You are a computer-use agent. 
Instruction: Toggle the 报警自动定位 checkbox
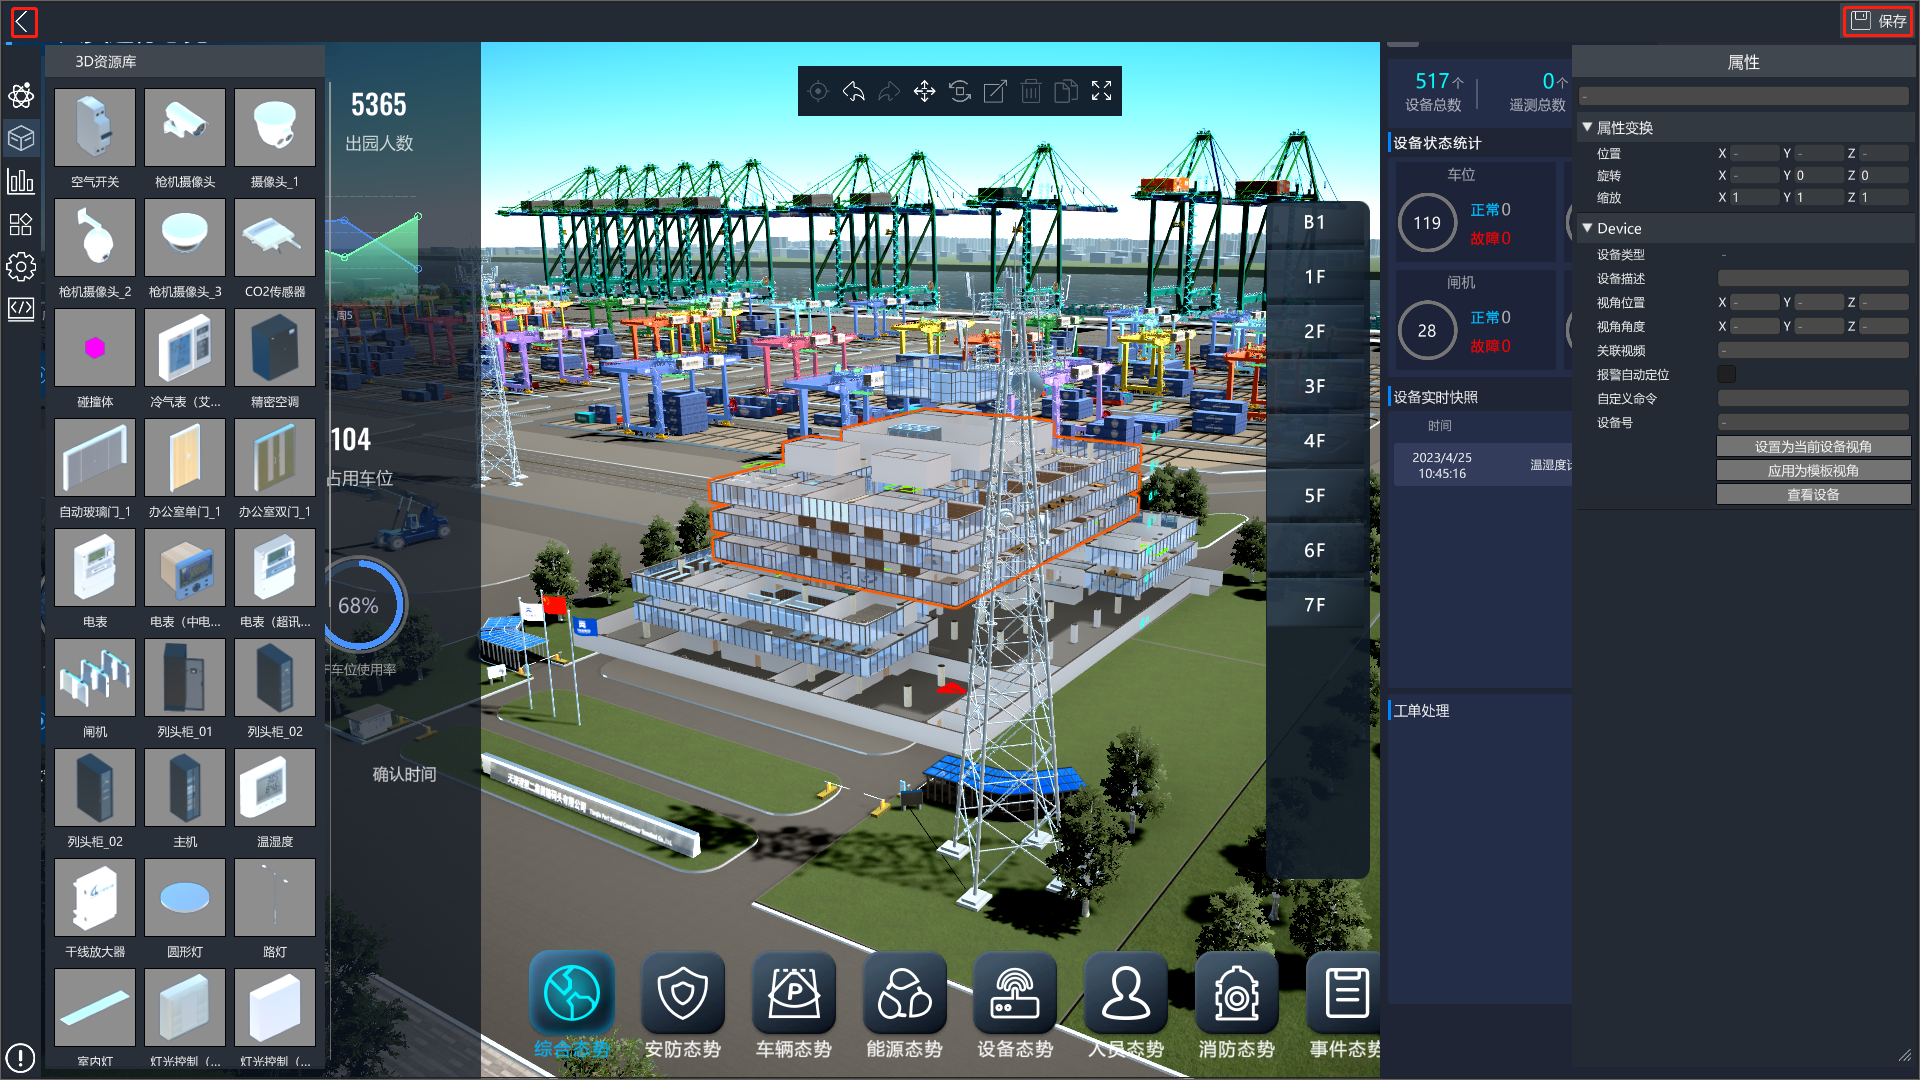coord(1726,374)
